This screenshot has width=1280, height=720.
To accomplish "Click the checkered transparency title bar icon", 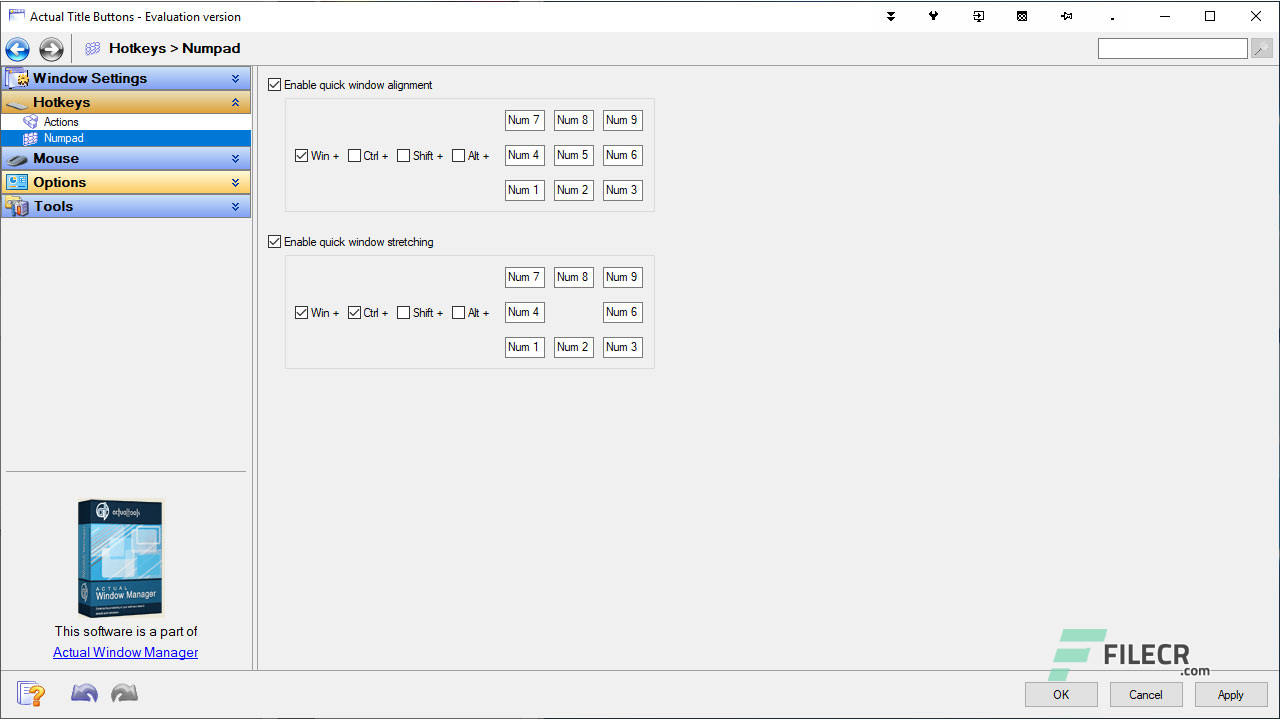I will (x=1022, y=16).
